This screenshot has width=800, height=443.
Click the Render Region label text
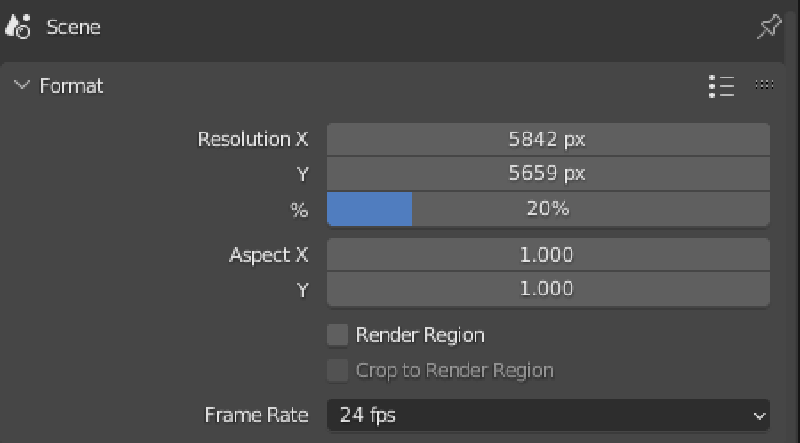[x=420, y=335]
